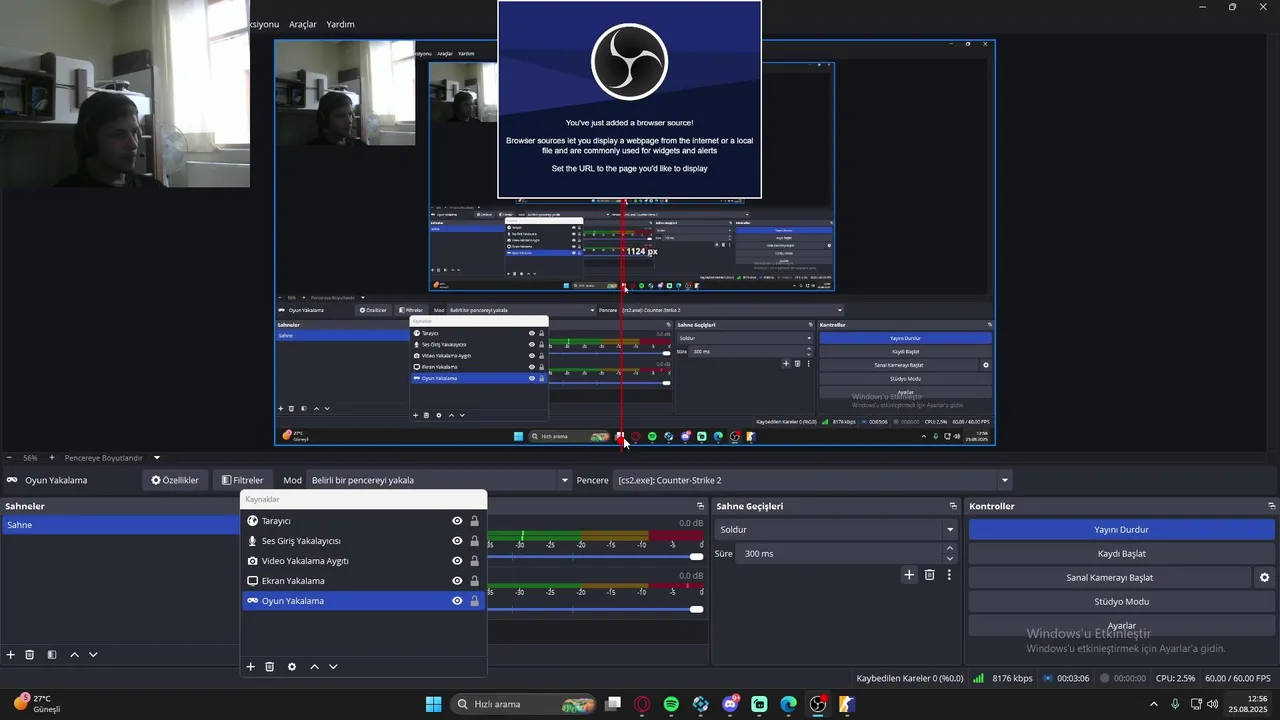Image resolution: width=1280 pixels, height=720 pixels.
Task: Zoom out preview with minus icon
Action: coord(9,458)
